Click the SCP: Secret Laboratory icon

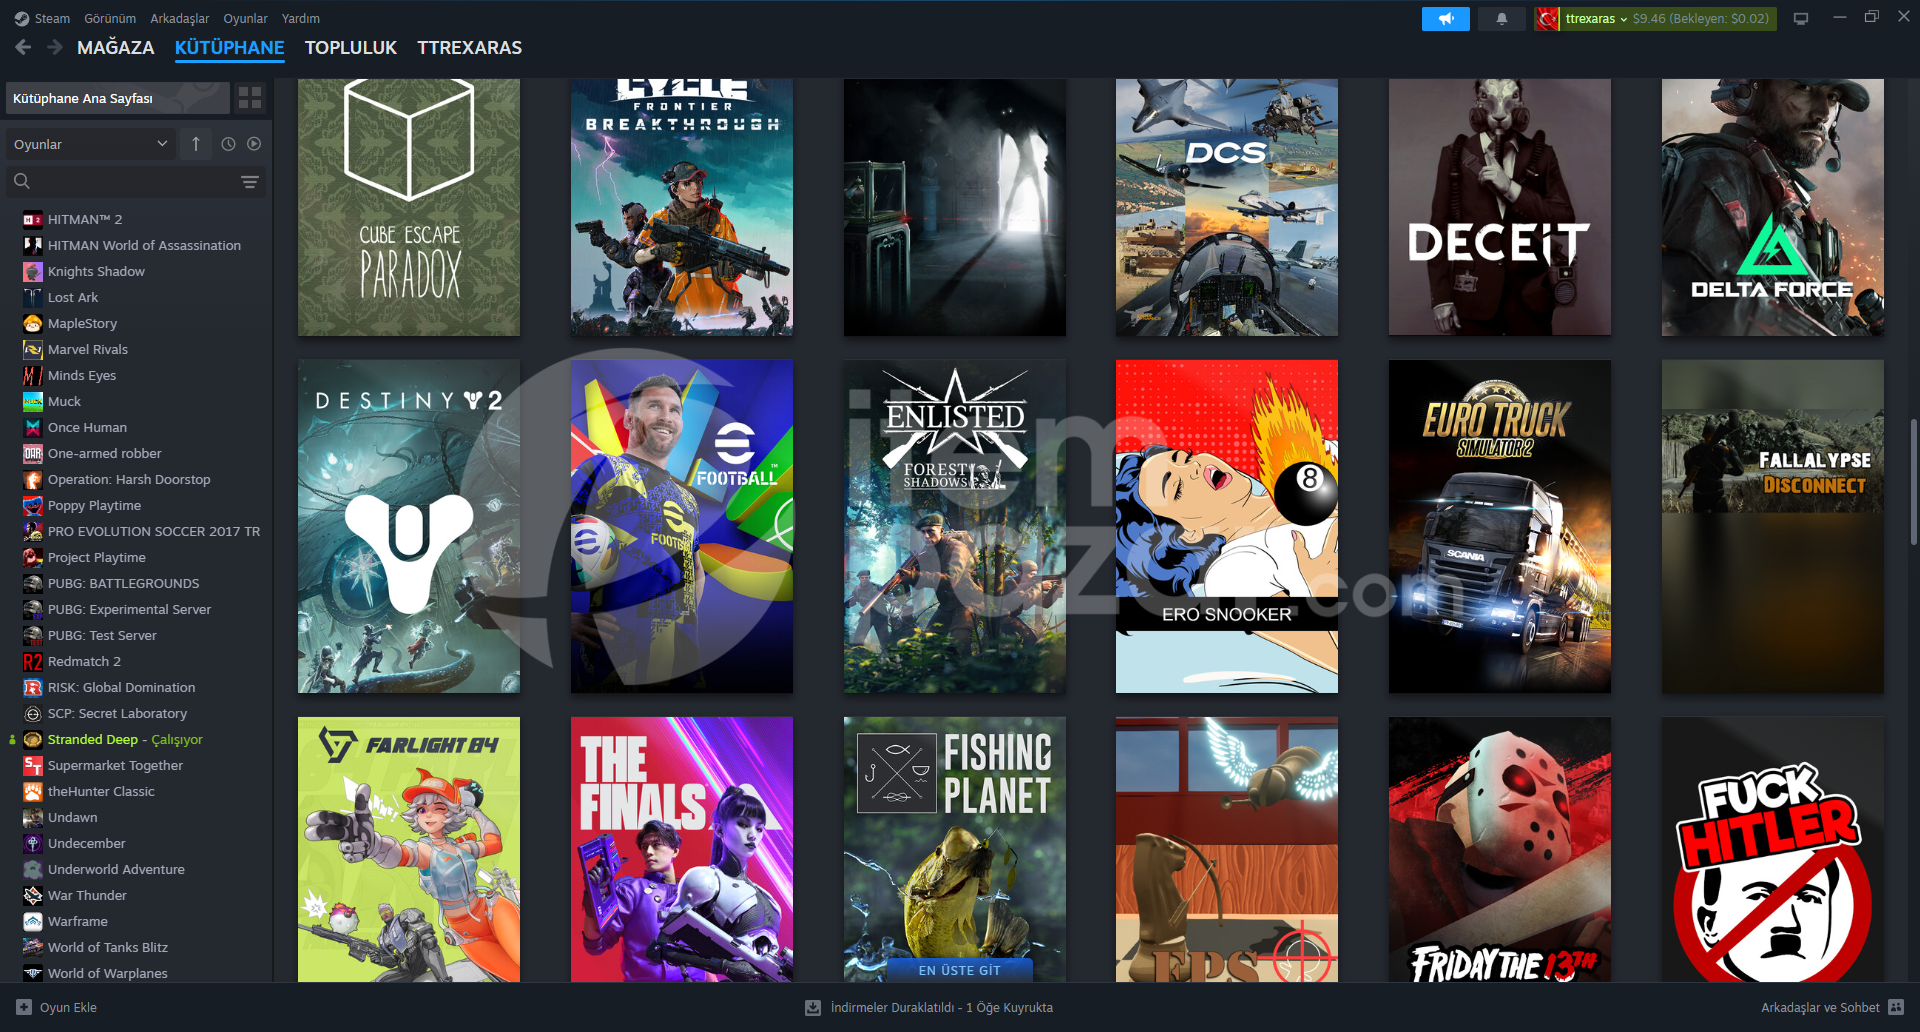(x=33, y=713)
